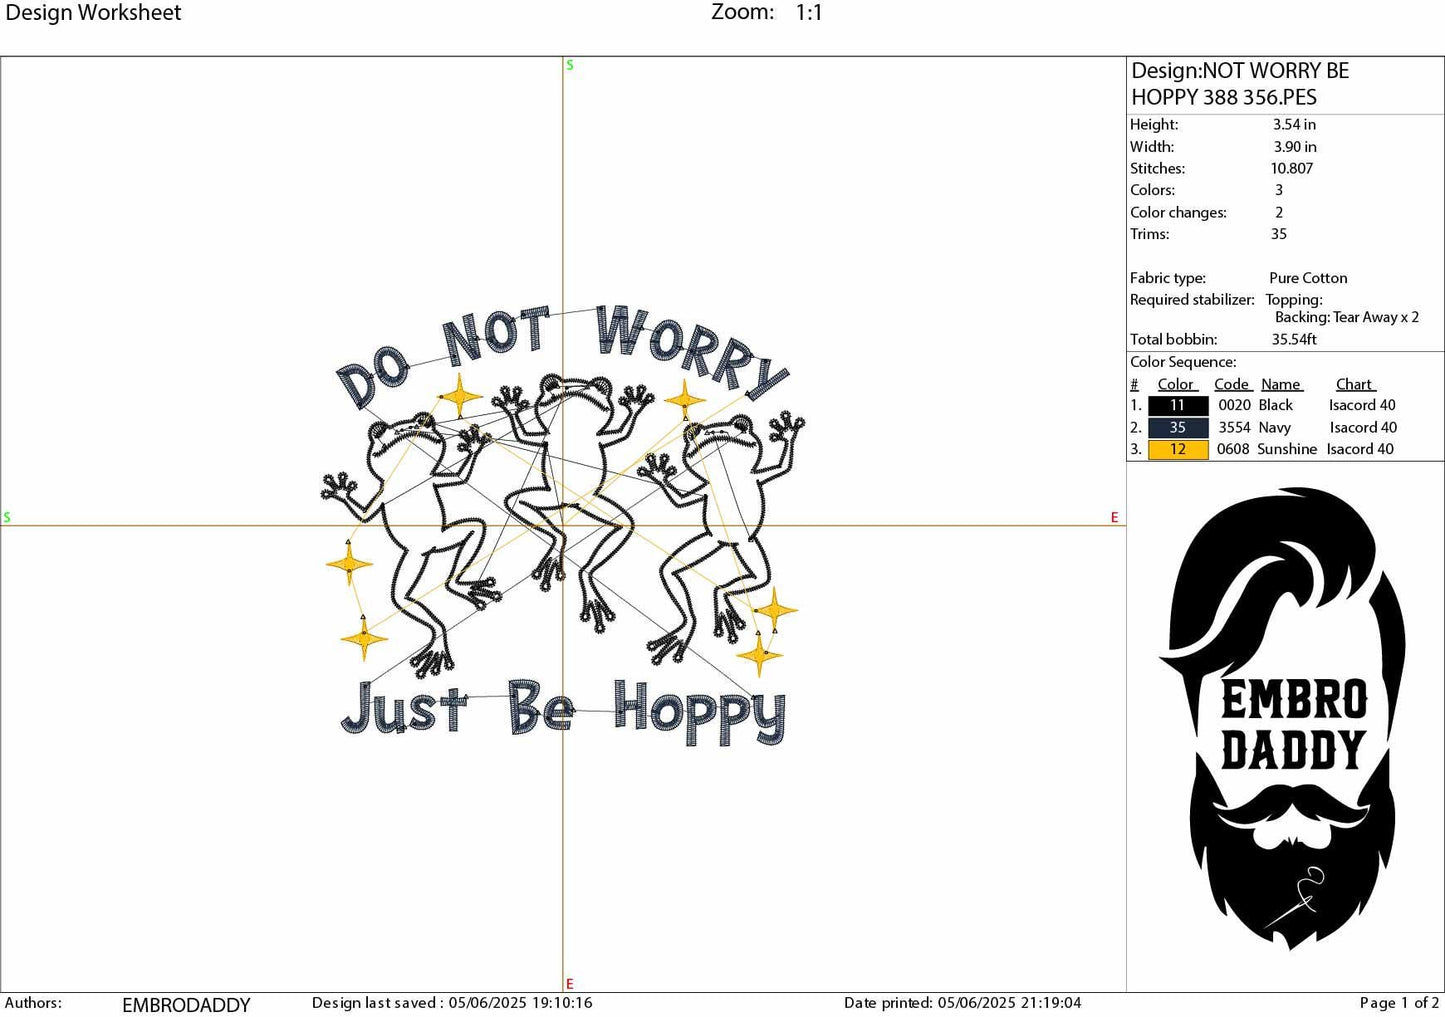Screen dimensions: 1445x1017
Task: Toggle color 2 Navy in the sequence
Action: click(1177, 427)
